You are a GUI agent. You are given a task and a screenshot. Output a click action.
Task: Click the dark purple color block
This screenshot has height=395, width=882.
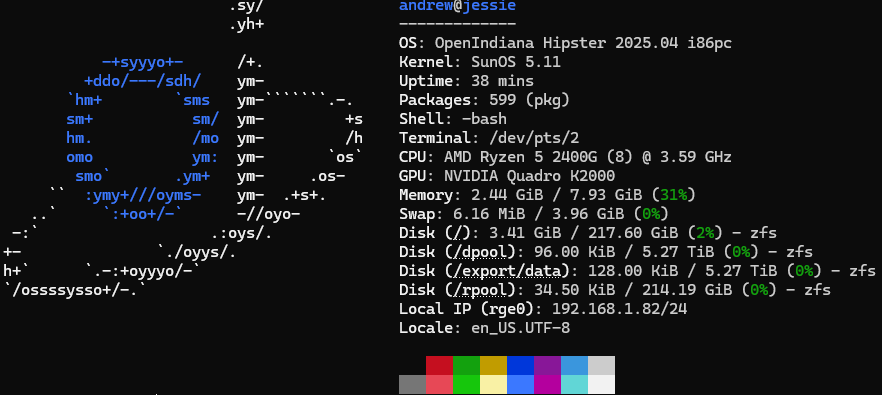[x=547, y=365]
